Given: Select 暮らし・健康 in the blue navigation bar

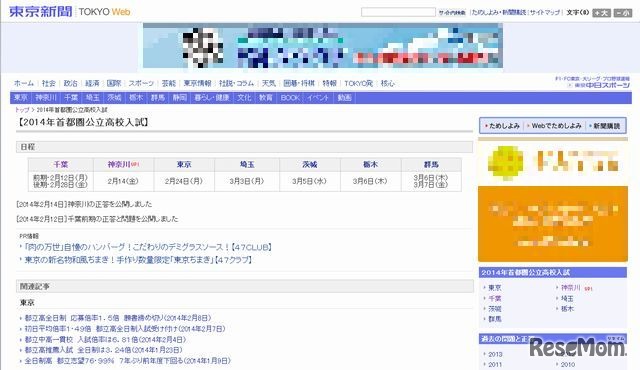Looking at the screenshot, I should (x=212, y=98).
